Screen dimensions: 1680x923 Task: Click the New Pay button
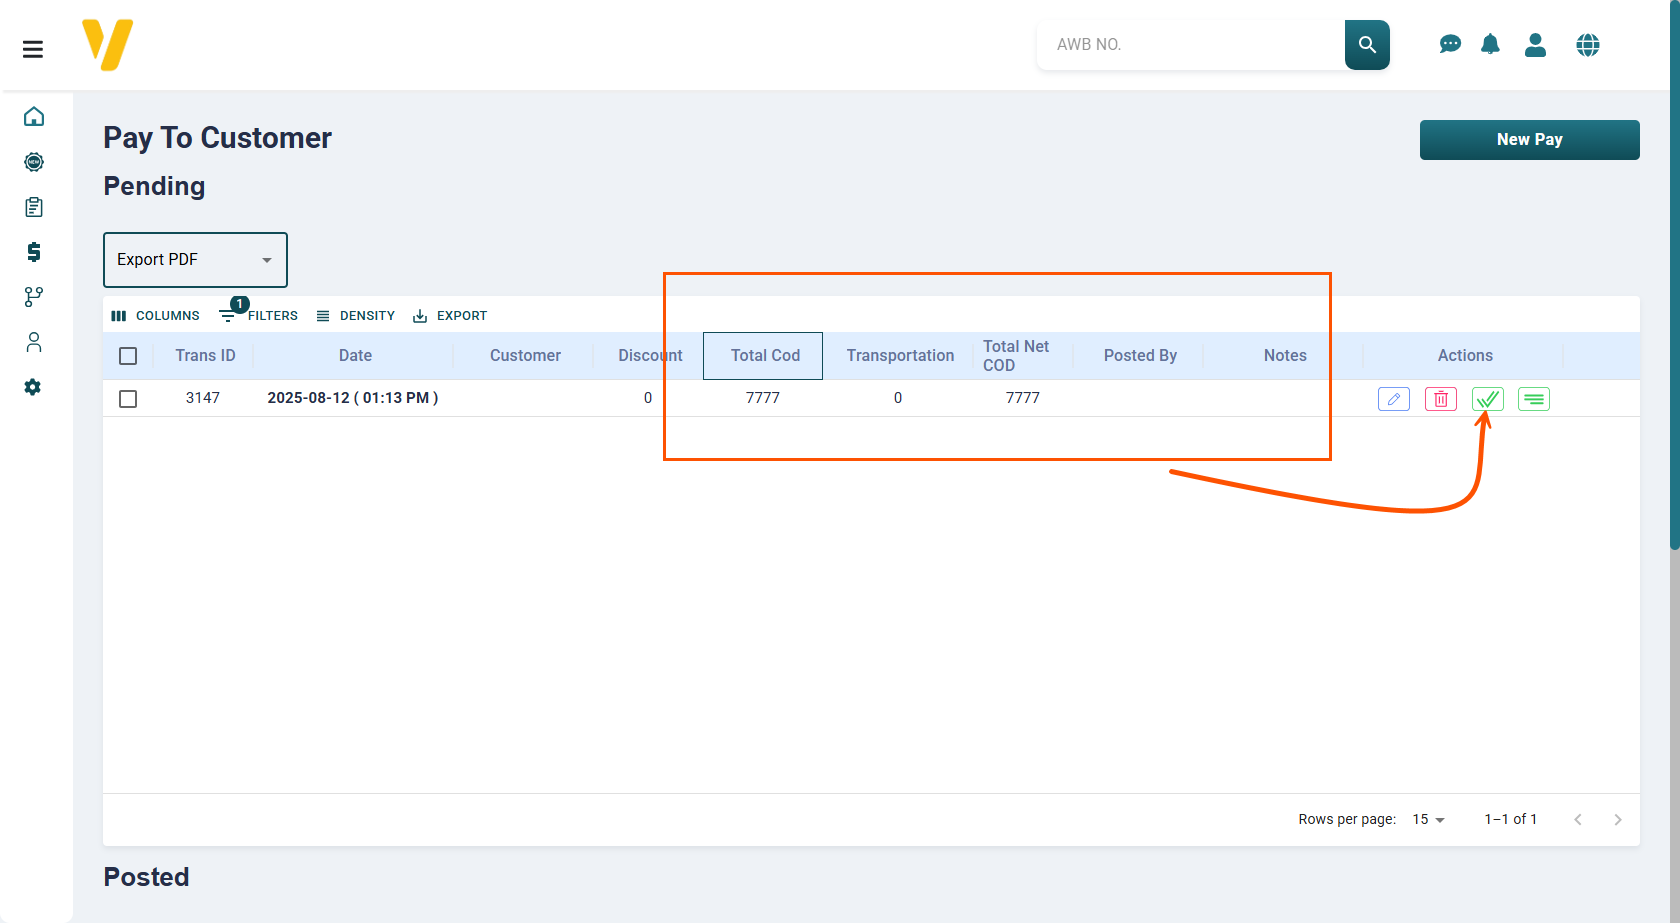click(x=1529, y=140)
